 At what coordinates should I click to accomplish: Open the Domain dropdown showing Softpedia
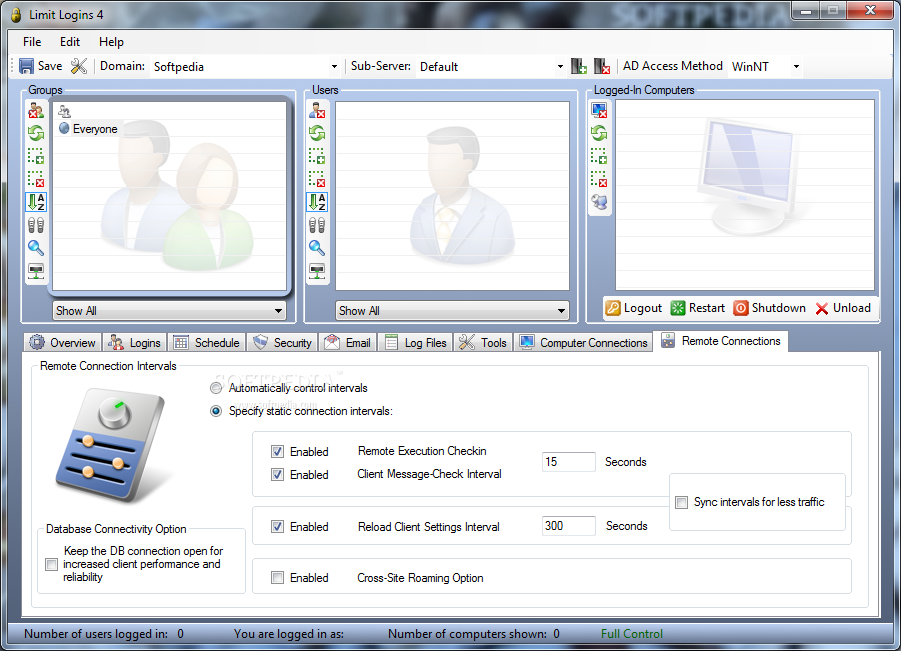(x=245, y=67)
